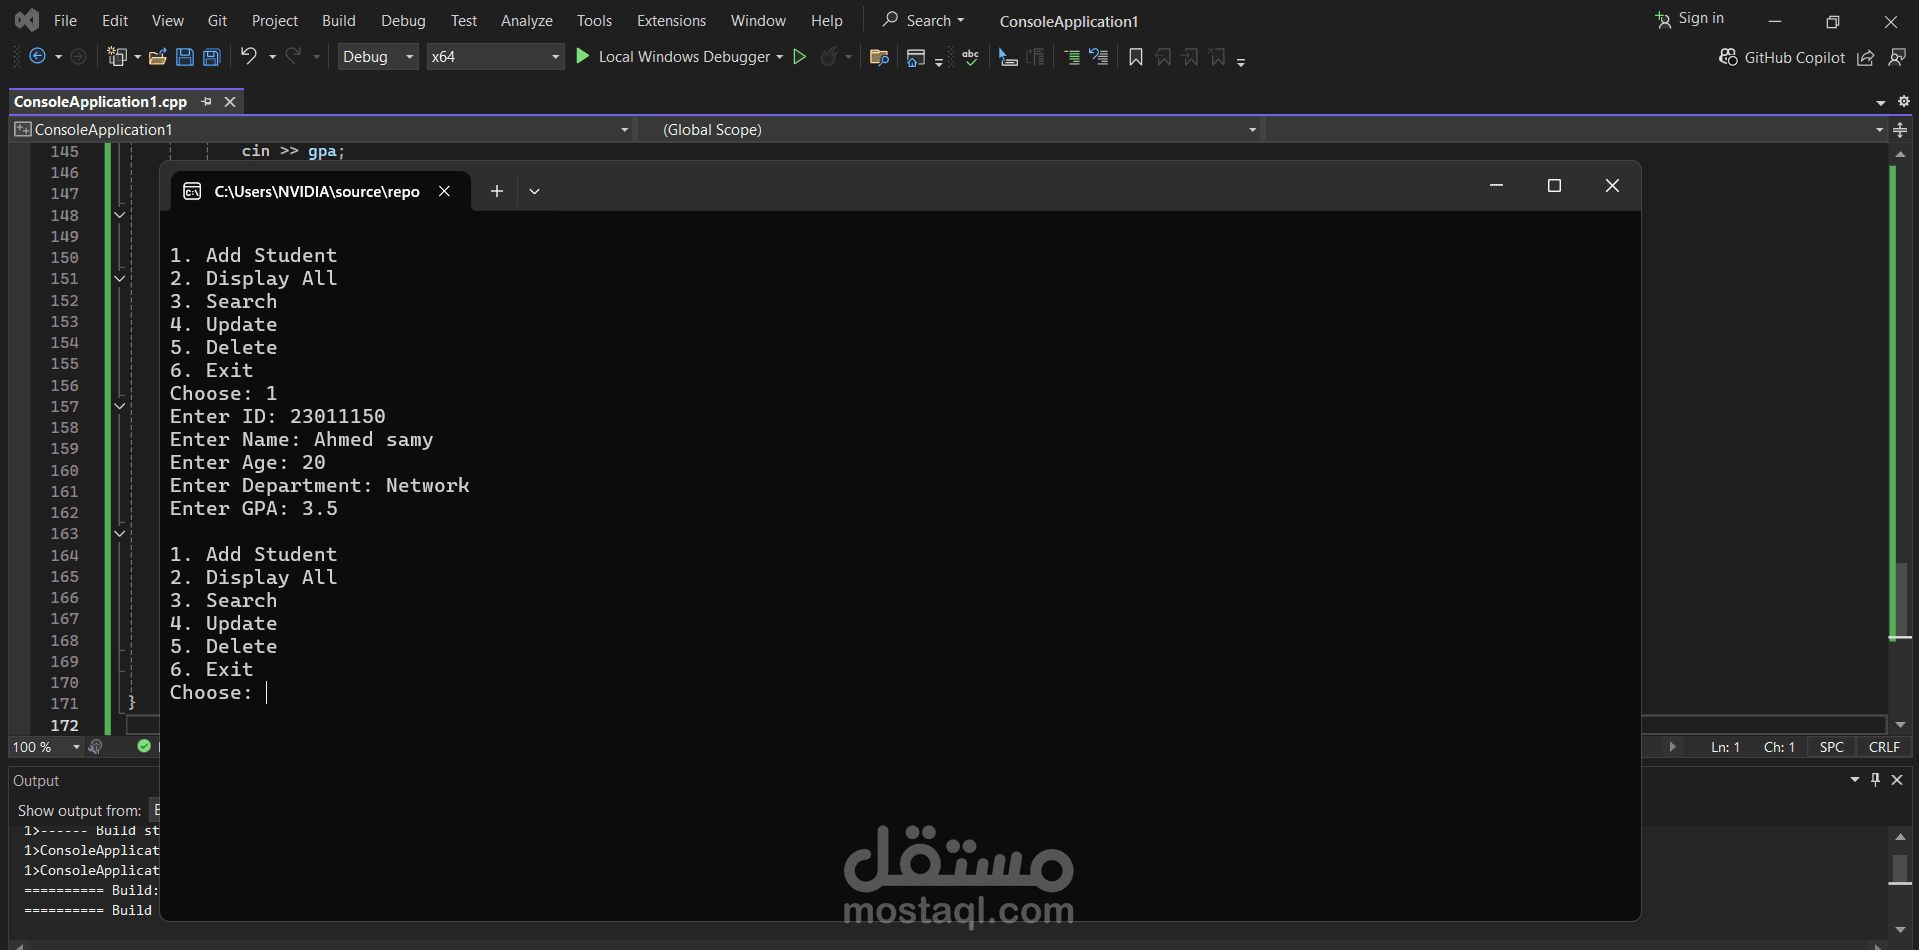Click Sign in button
The width and height of the screenshot is (1919, 950).
tap(1690, 19)
